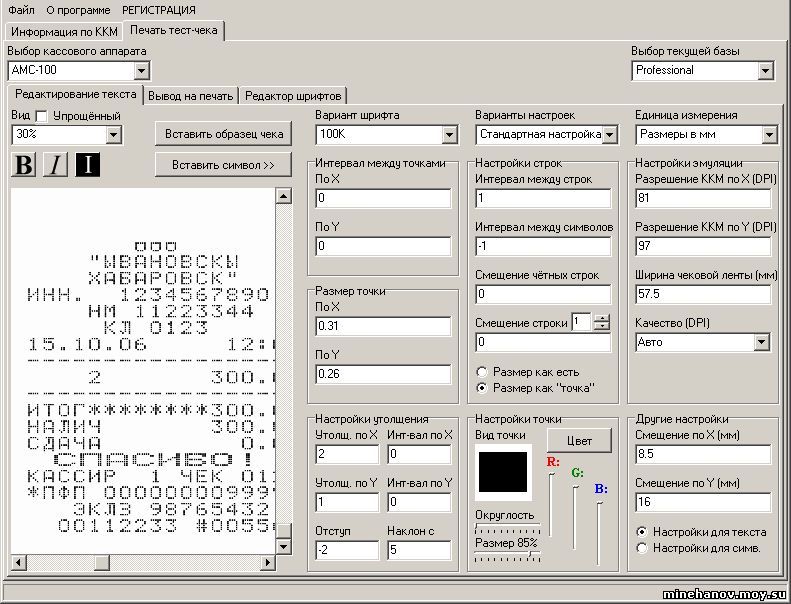Click the dot size По X field 0.31
The height and width of the screenshot is (604, 791).
pos(383,326)
